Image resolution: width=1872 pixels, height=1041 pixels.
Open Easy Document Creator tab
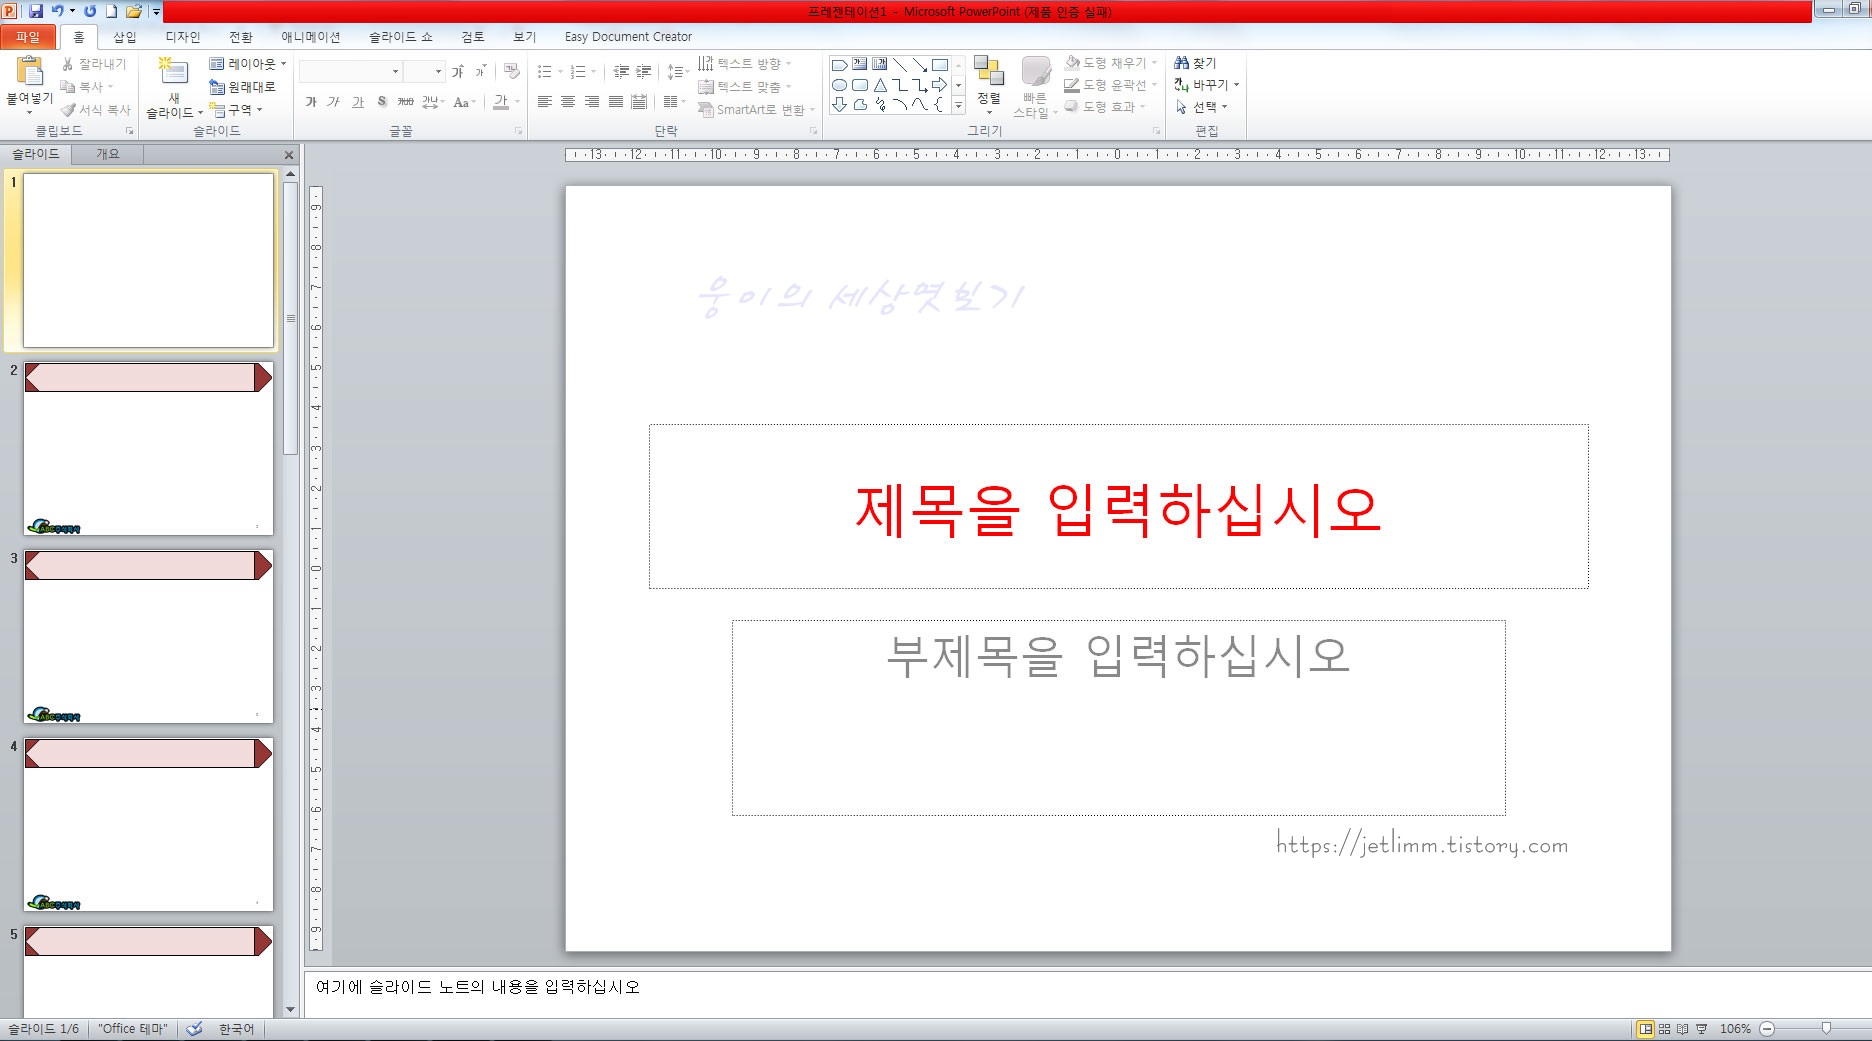628,37
